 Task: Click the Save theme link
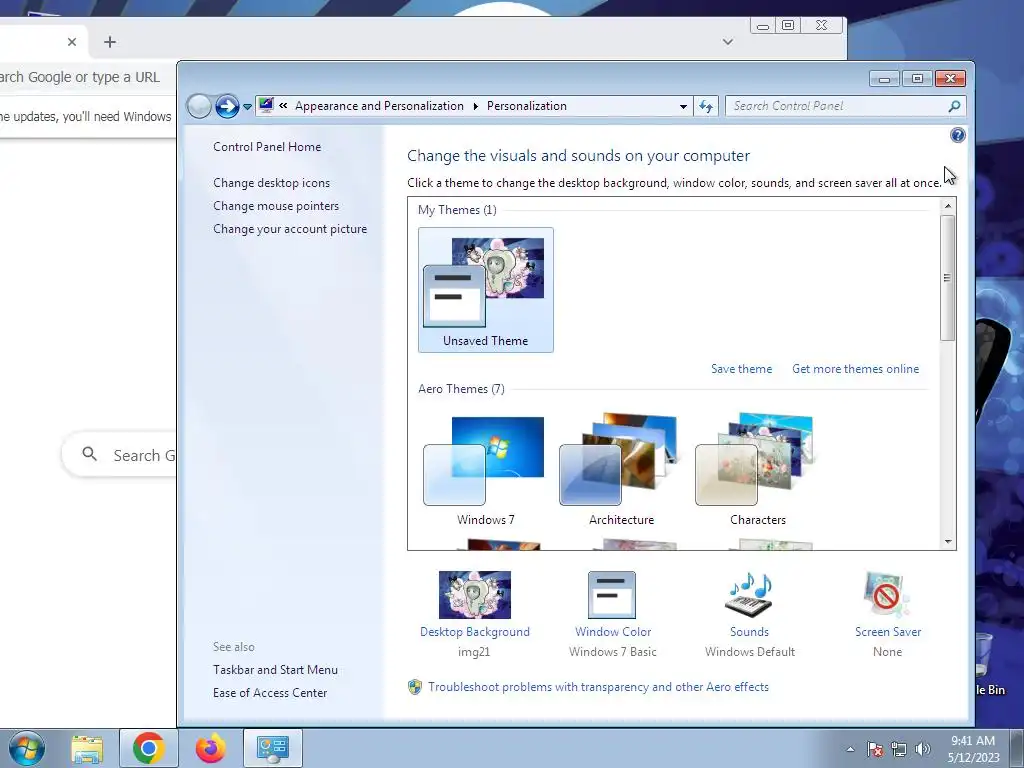(741, 369)
